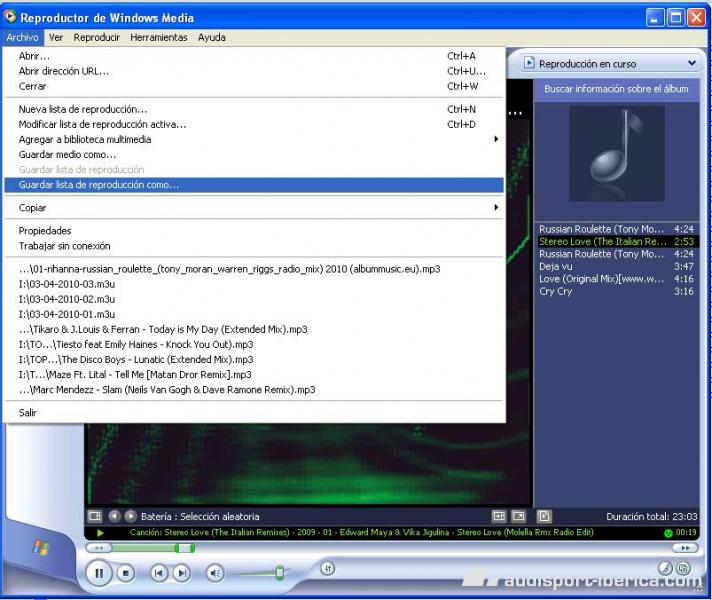
Task: Open recent playlist I:\03-04-2010-03.m3u
Action: pyautogui.click(x=254, y=284)
